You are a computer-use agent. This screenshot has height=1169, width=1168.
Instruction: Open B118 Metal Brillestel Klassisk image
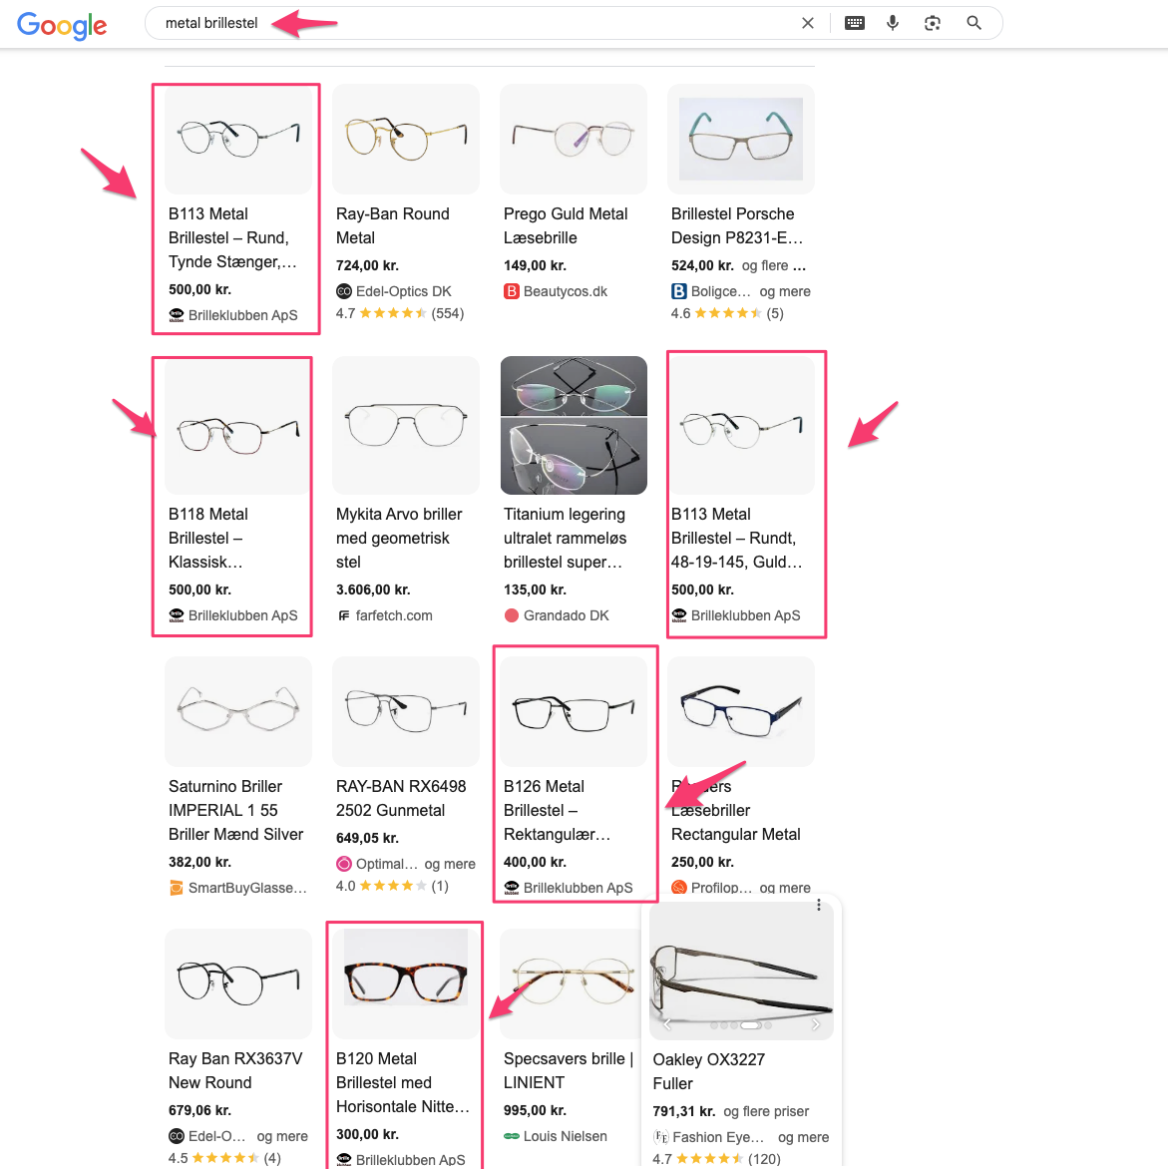238,425
